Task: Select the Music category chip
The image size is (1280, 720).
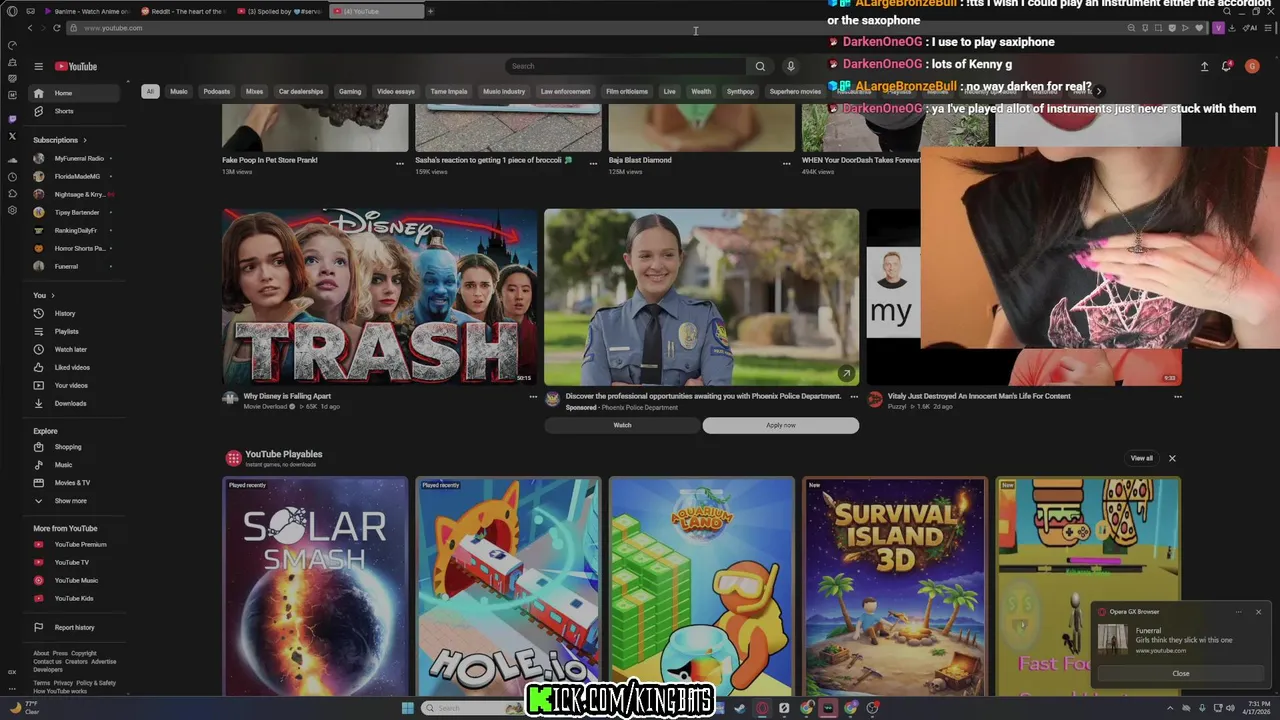Action: click(178, 91)
